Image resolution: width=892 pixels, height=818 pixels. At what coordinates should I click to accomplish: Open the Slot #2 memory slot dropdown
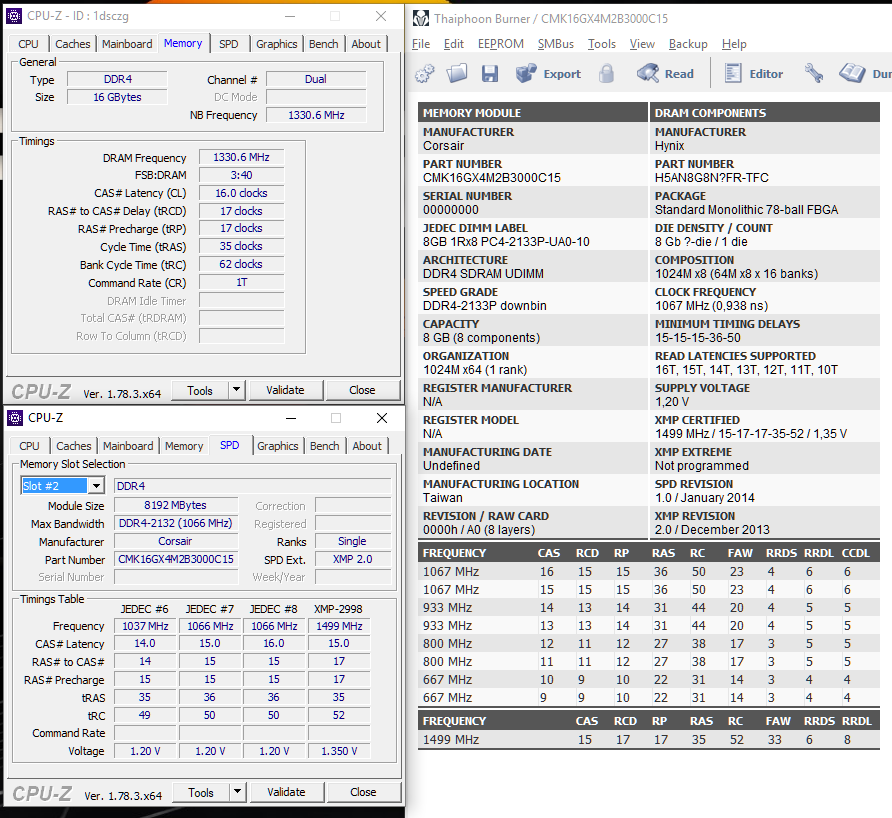point(96,486)
